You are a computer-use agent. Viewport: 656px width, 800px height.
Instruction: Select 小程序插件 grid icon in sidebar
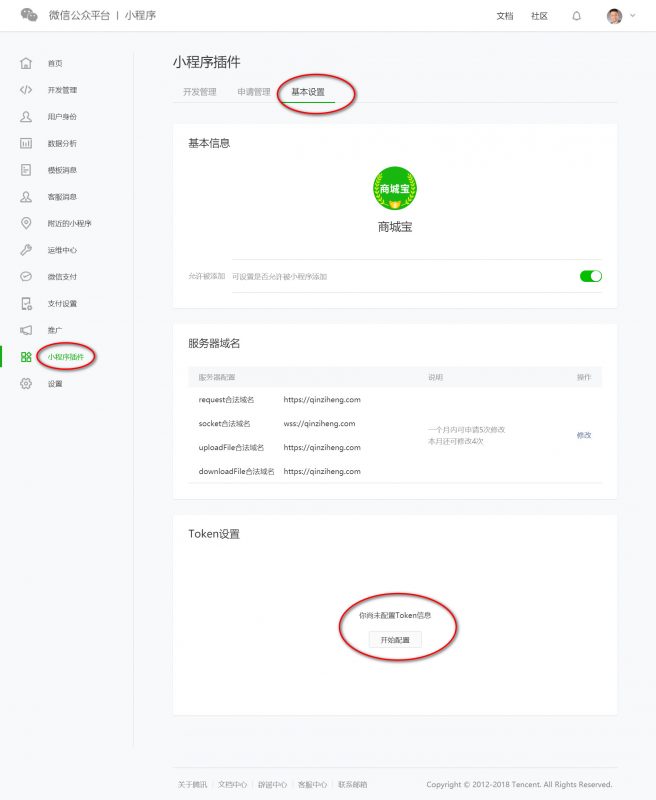pos(26,357)
